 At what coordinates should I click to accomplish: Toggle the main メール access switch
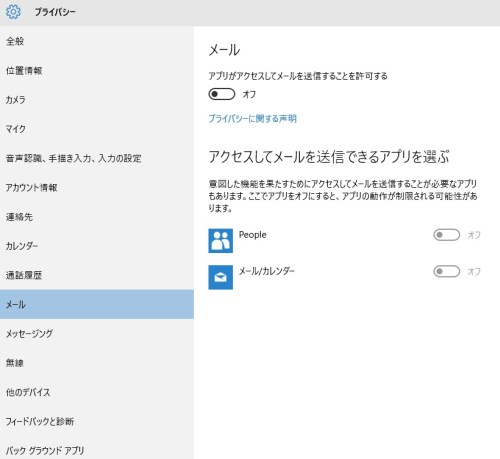(x=222, y=94)
